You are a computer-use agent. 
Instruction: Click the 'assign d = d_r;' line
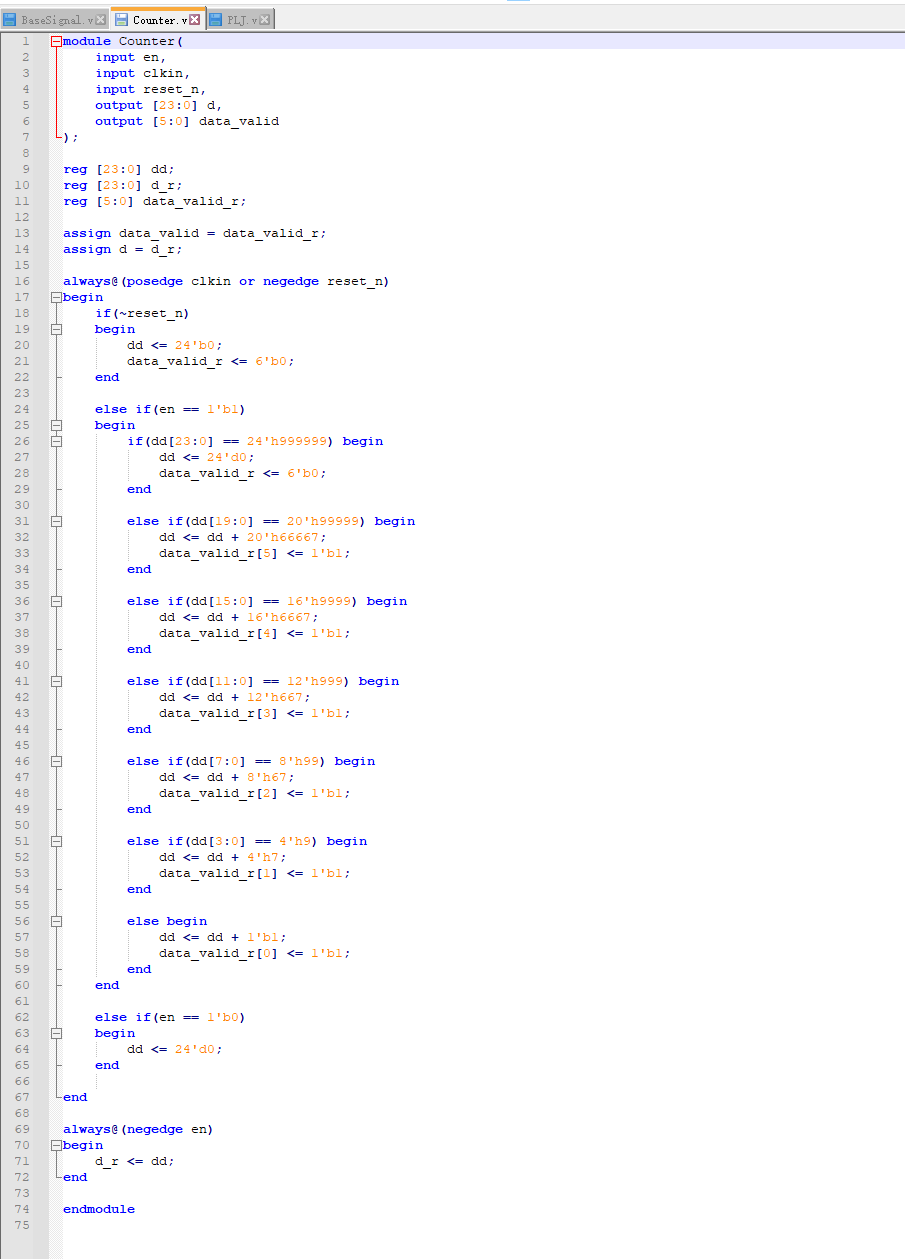(x=123, y=249)
